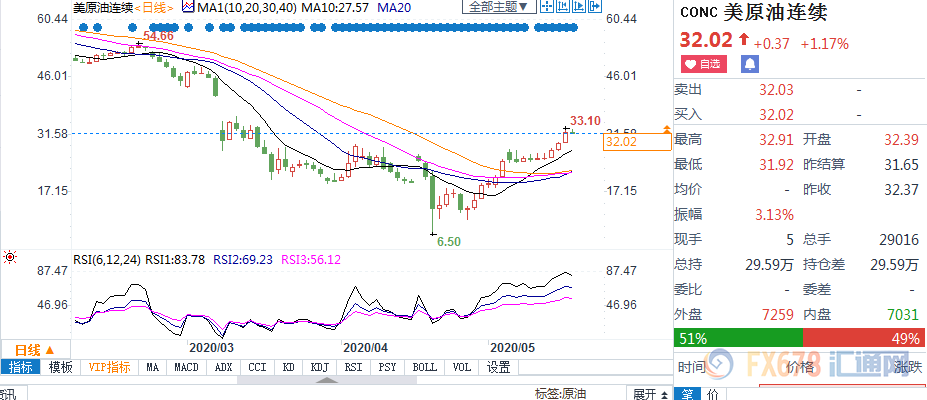Click the bell alert icon
This screenshot has height=400, width=927.
(750, 64)
